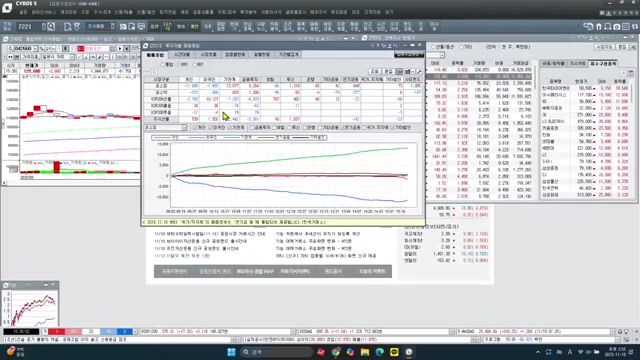Open the dropdown arrow beside screen number 7221

[x=44, y=27]
